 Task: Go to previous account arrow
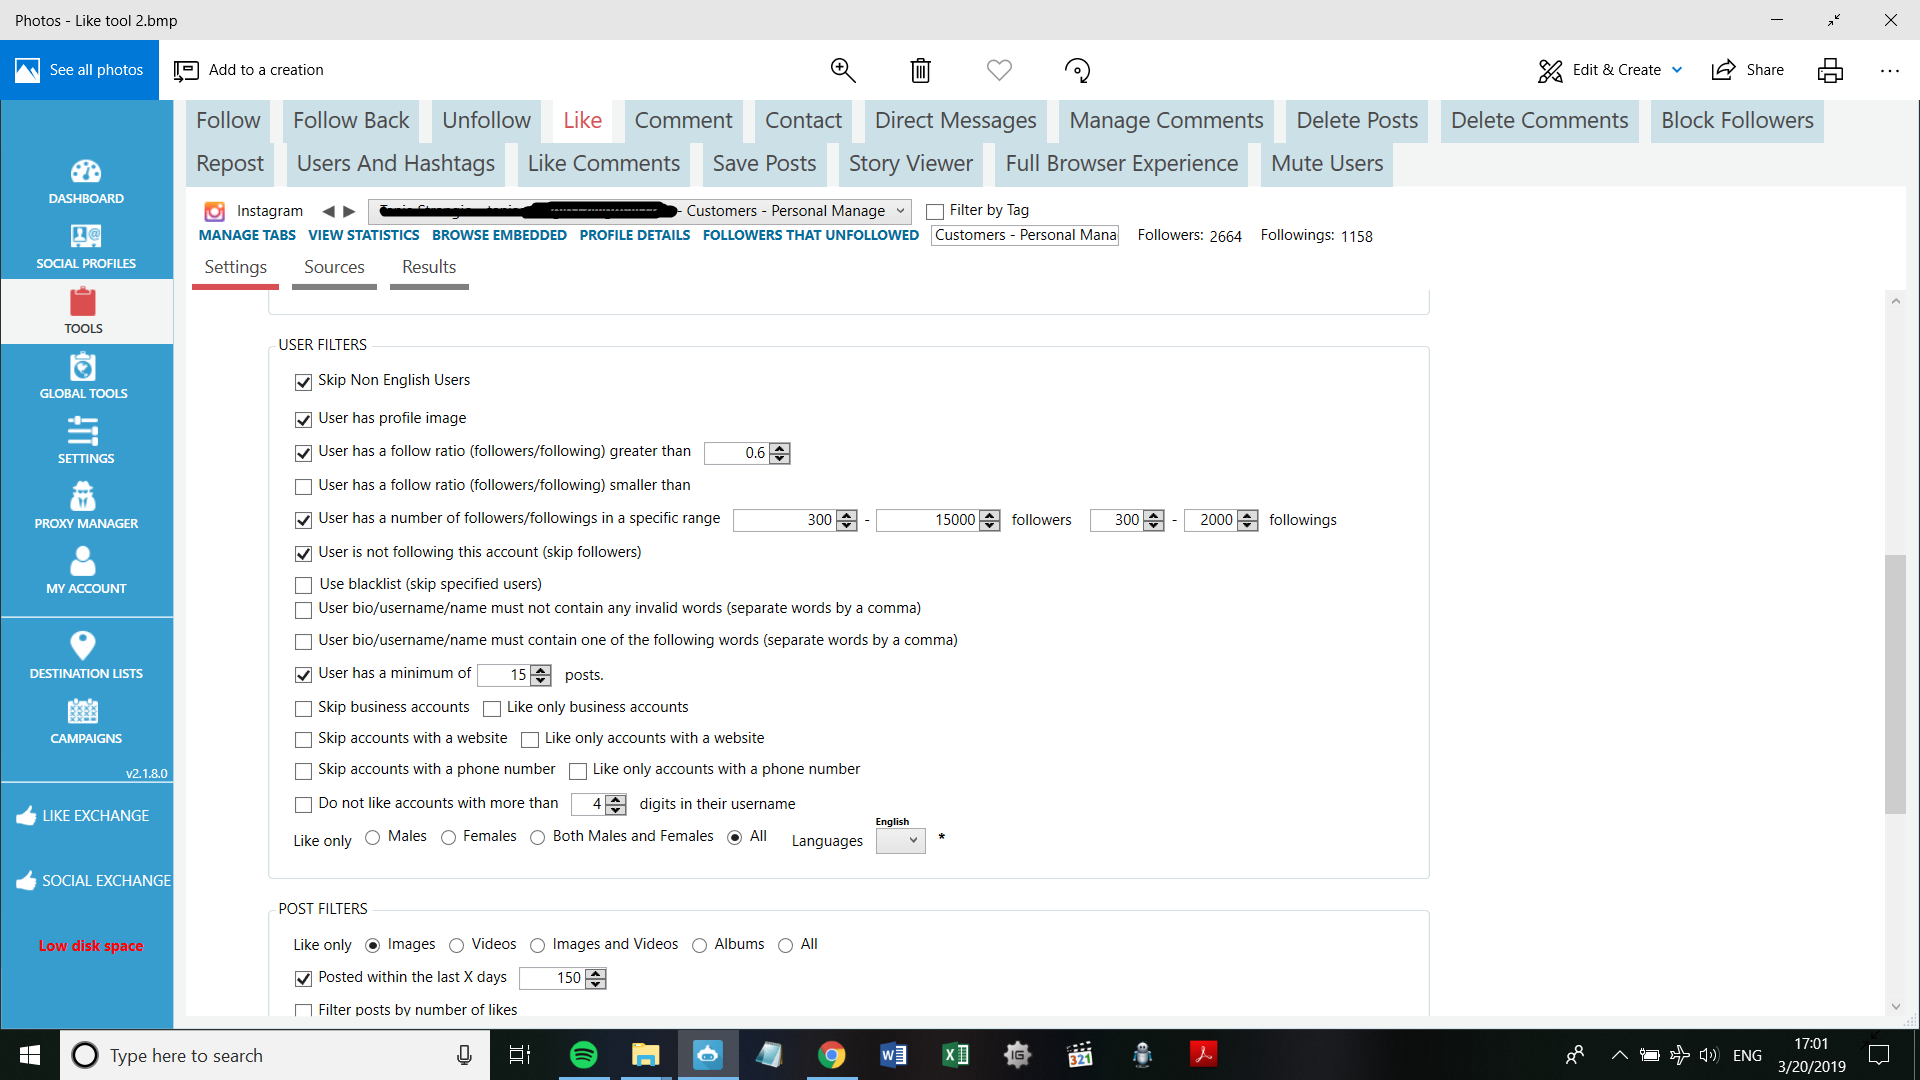[328, 211]
